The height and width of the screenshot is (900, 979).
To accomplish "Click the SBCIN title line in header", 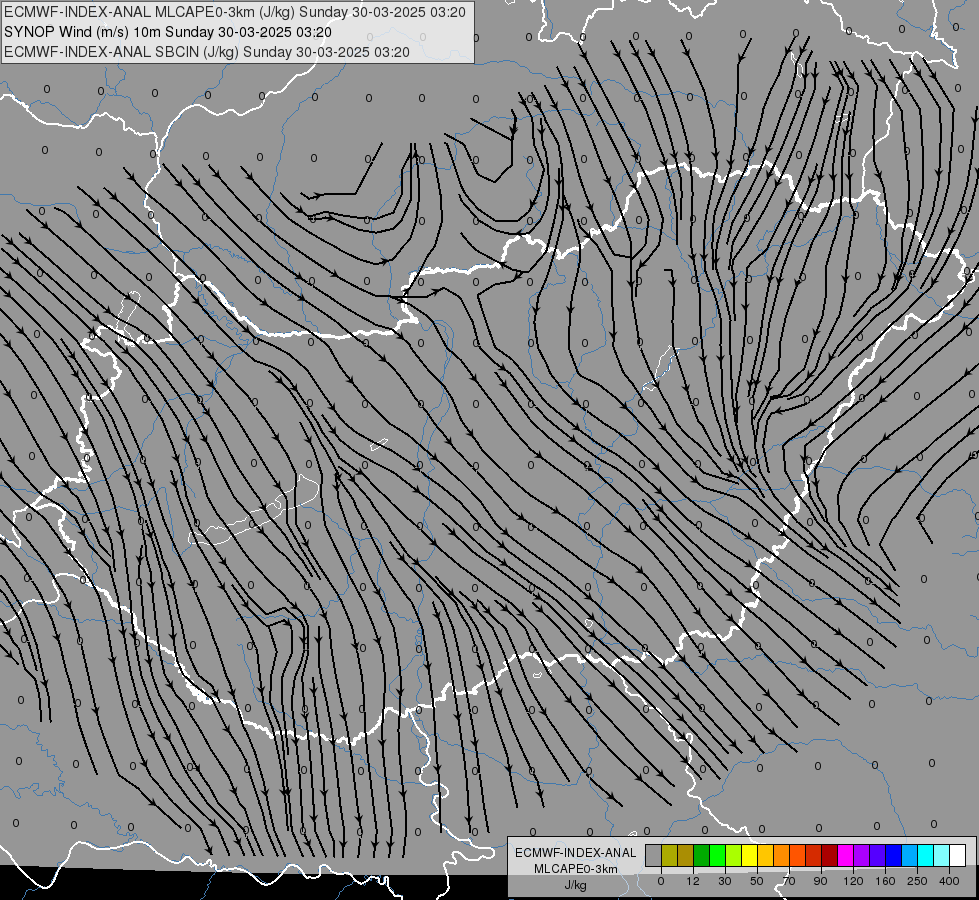I will (207, 52).
